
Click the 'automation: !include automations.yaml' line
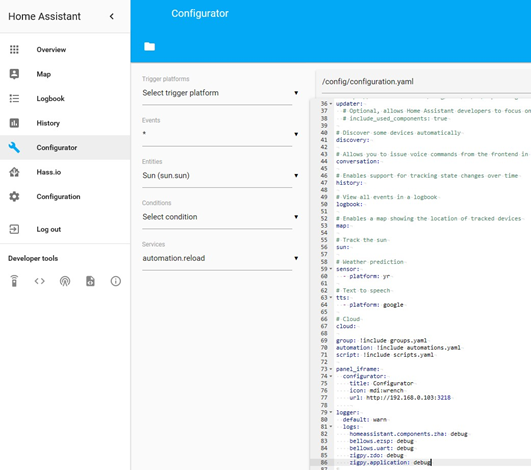coord(398,348)
